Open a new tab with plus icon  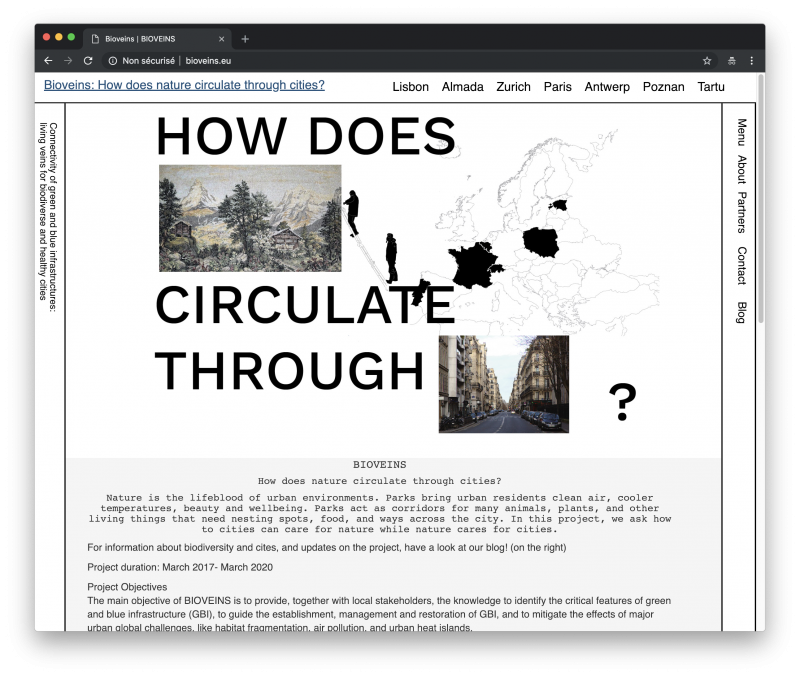245,39
